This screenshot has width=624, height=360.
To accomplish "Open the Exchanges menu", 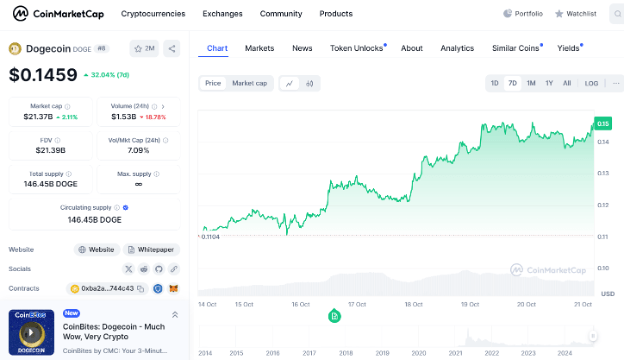I will click(222, 14).
